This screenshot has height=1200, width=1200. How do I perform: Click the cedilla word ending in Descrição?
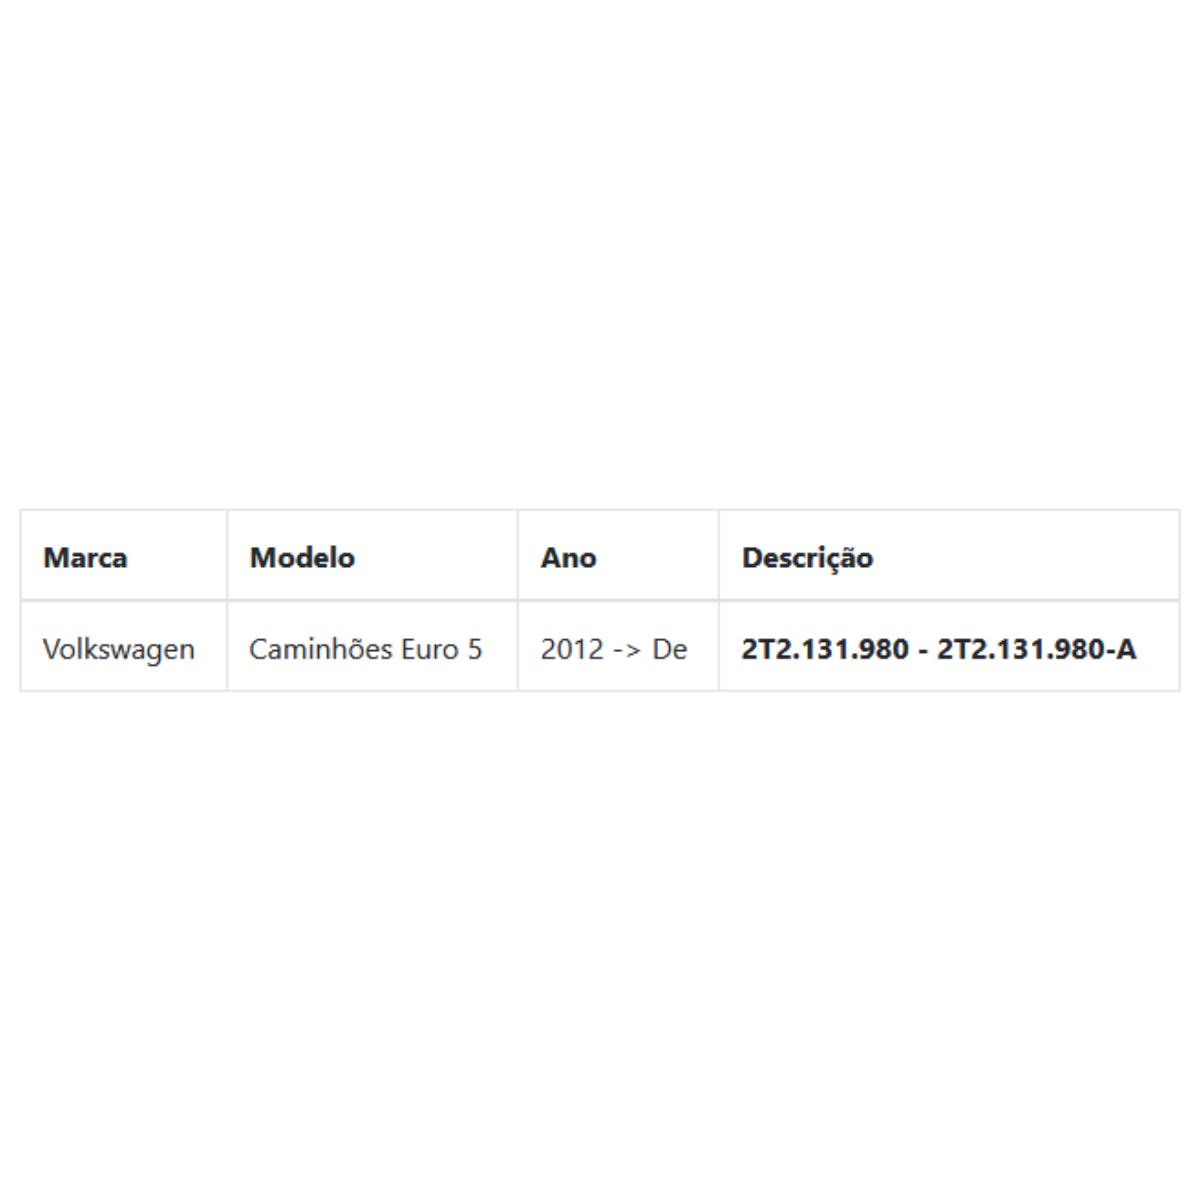coord(807,558)
